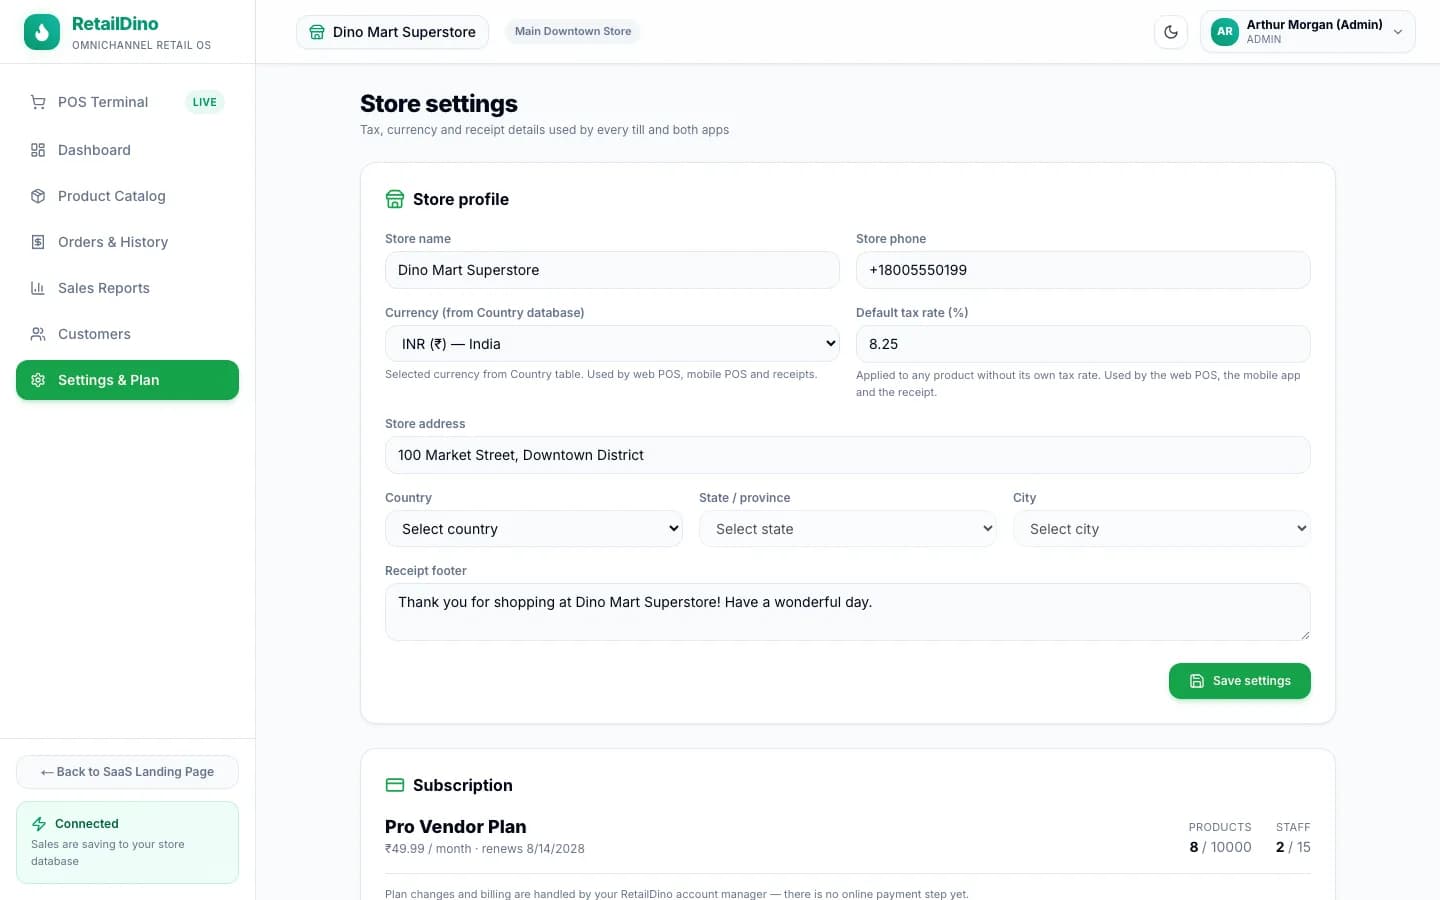Click the Store address field
The image size is (1440, 900).
click(x=848, y=455)
